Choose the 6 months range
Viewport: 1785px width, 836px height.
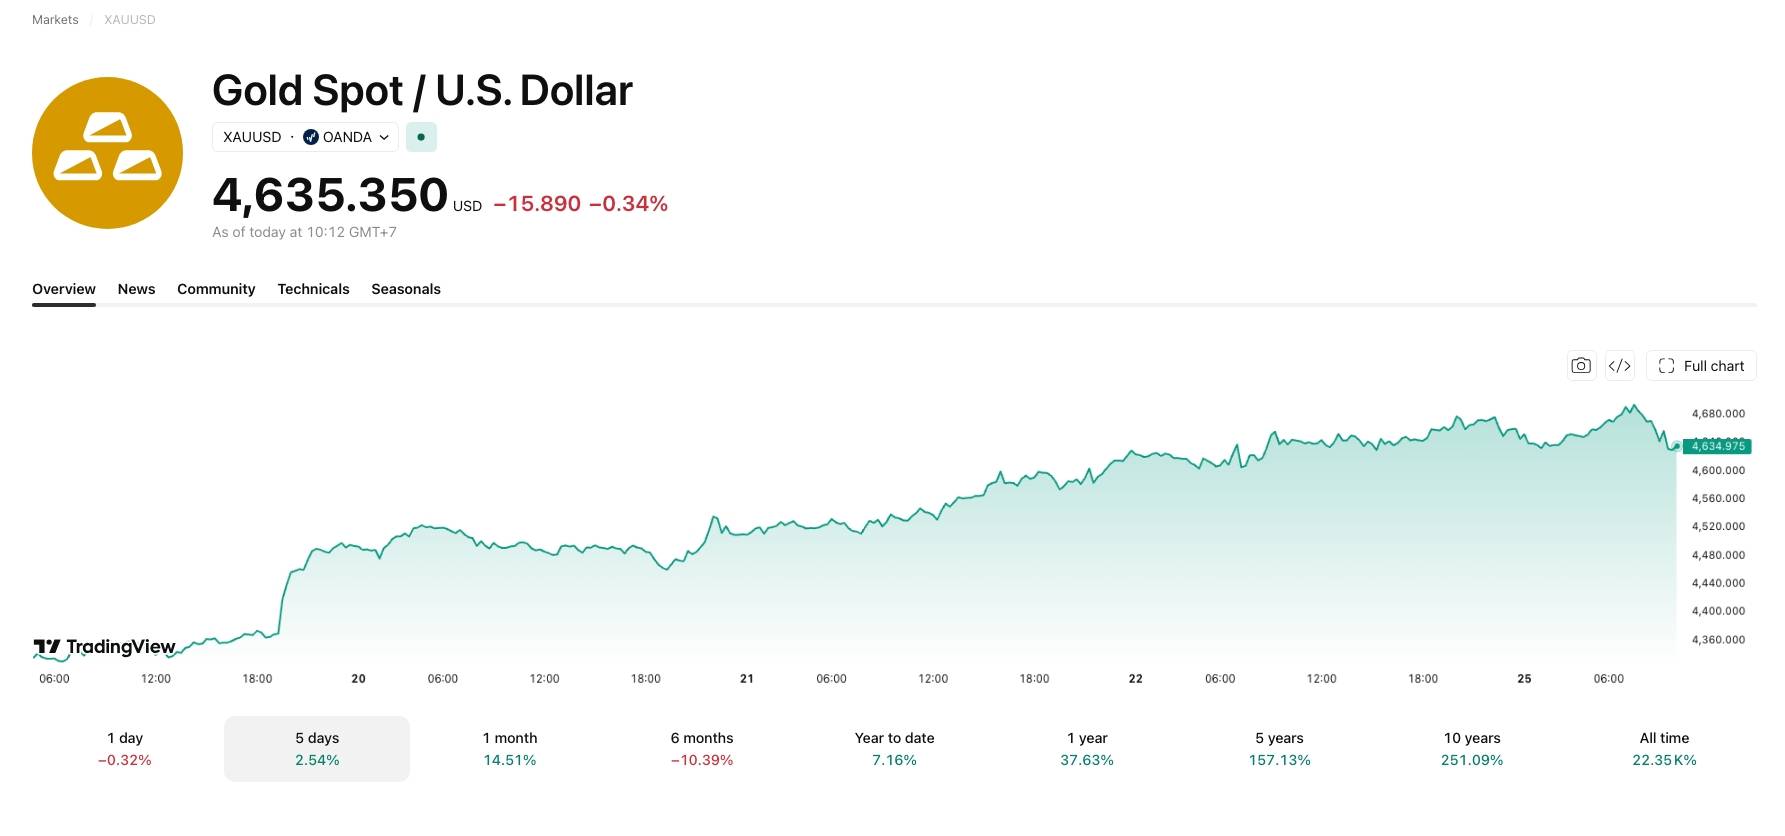pyautogui.click(x=702, y=749)
